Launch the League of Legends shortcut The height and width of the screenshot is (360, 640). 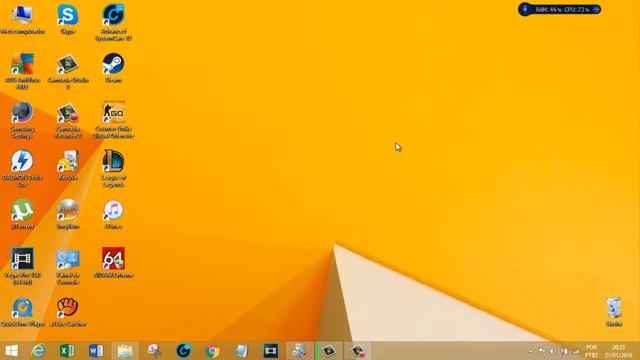pos(113,169)
